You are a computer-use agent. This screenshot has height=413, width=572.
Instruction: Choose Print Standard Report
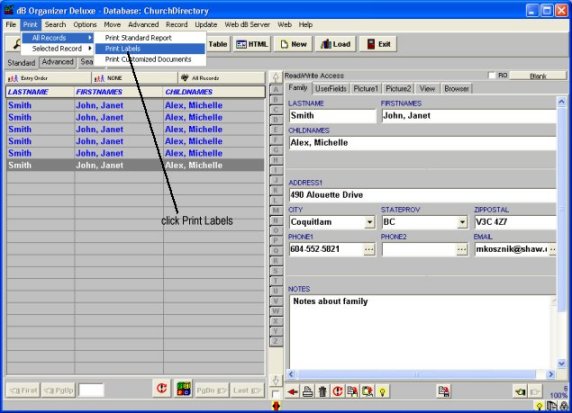150,38
